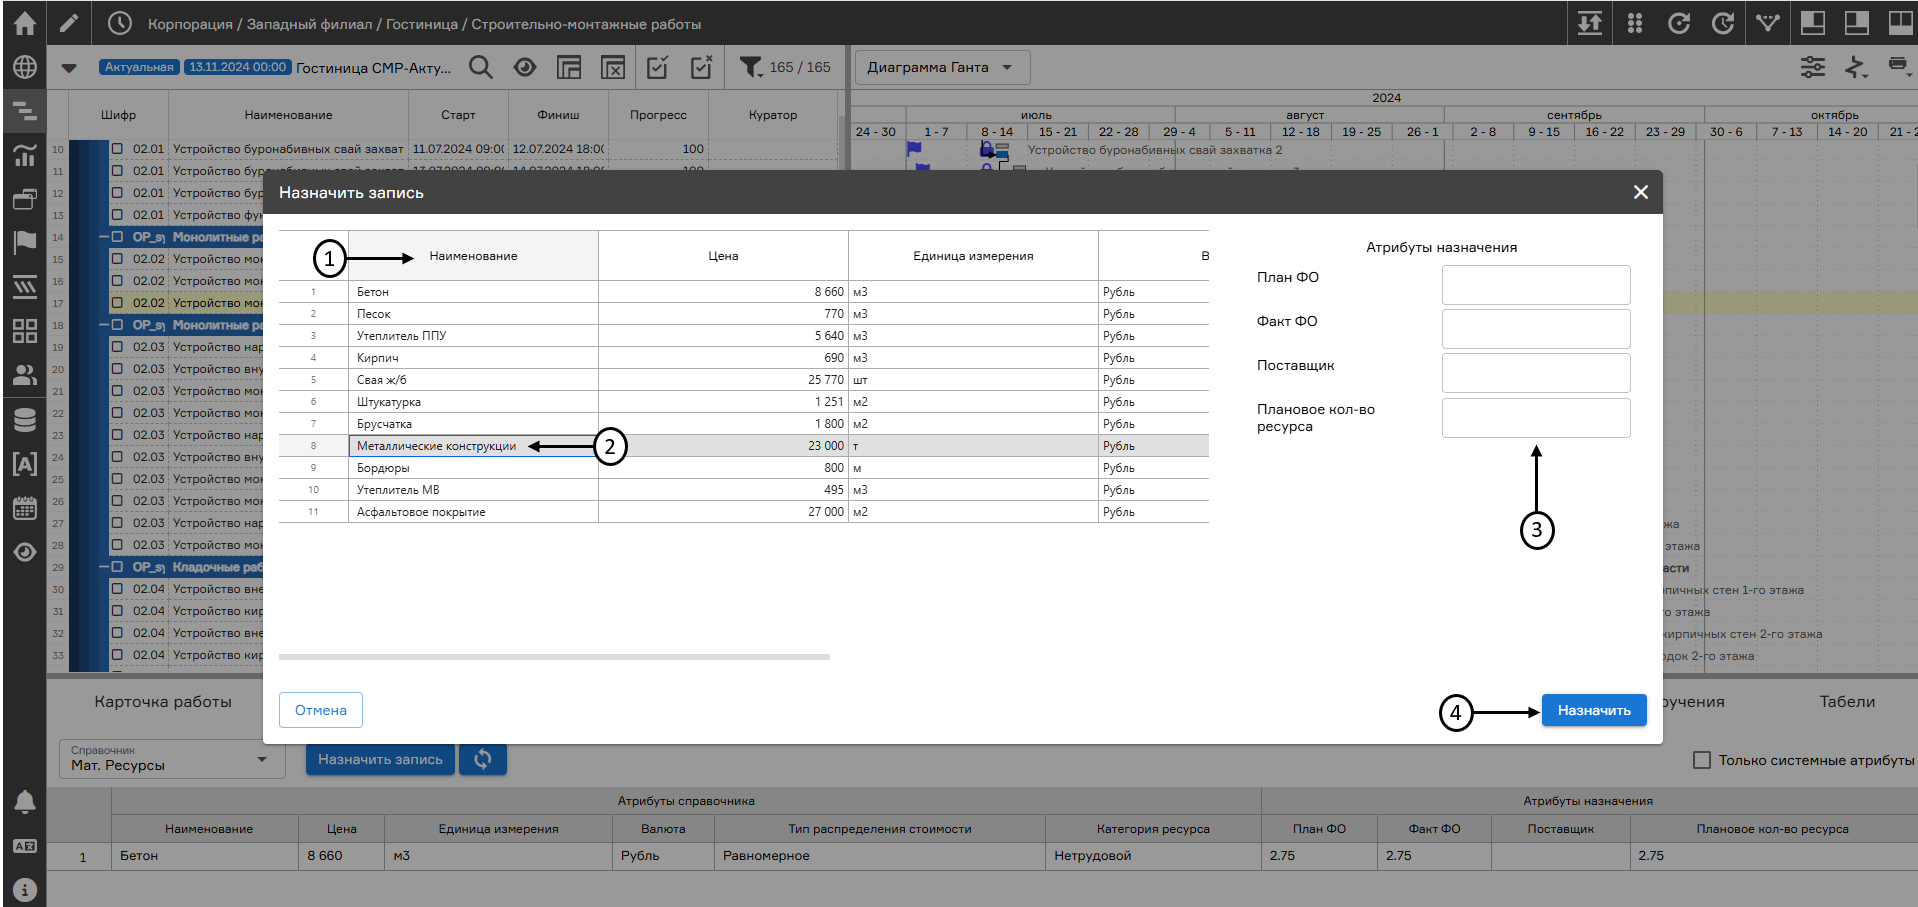Toggle the eye visibility icon in toolbar
1918x907 pixels.
tap(525, 67)
